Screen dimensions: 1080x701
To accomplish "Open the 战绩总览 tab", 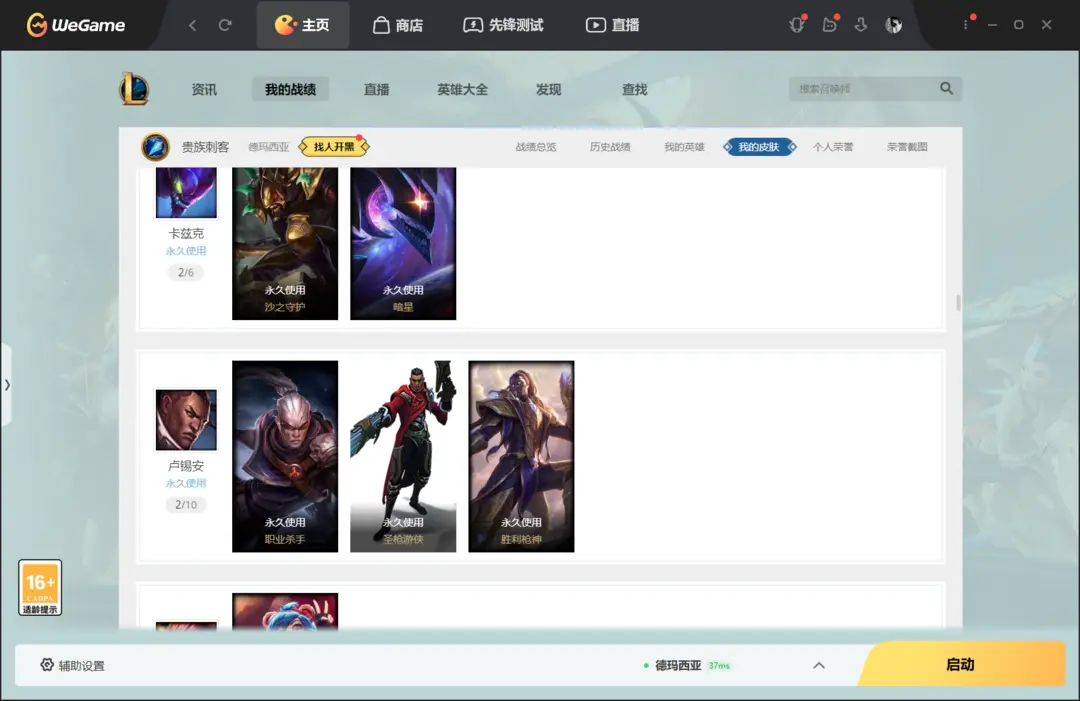I will pyautogui.click(x=536, y=147).
